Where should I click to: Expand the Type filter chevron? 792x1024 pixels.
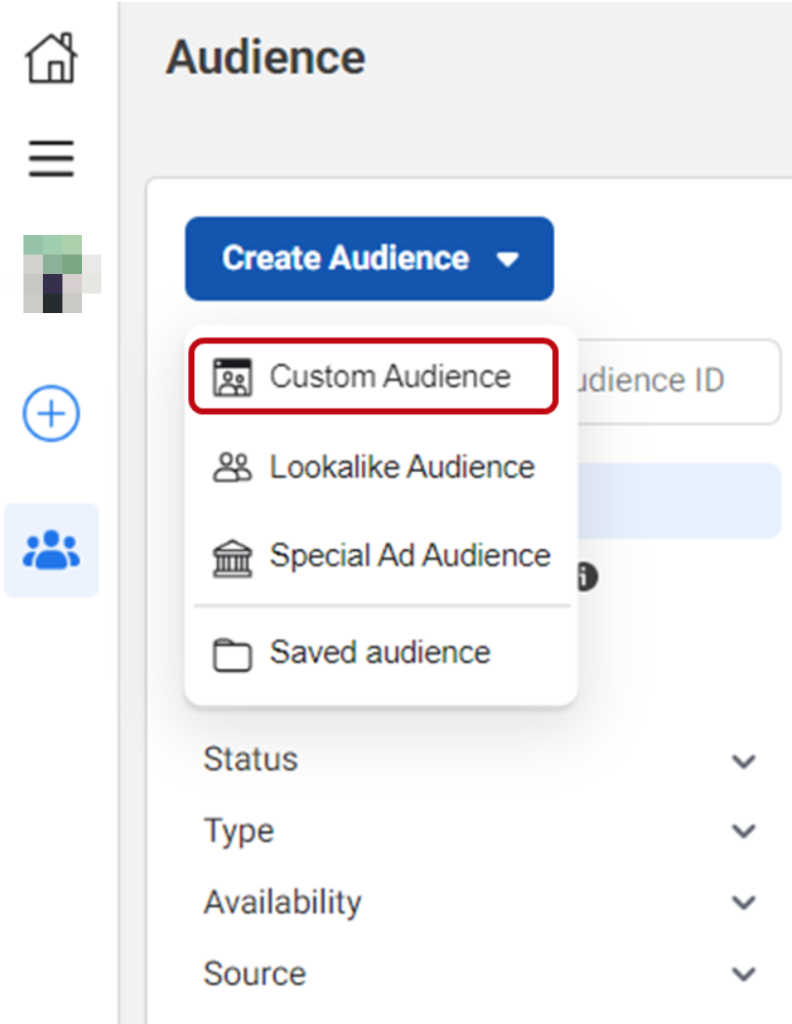[743, 831]
